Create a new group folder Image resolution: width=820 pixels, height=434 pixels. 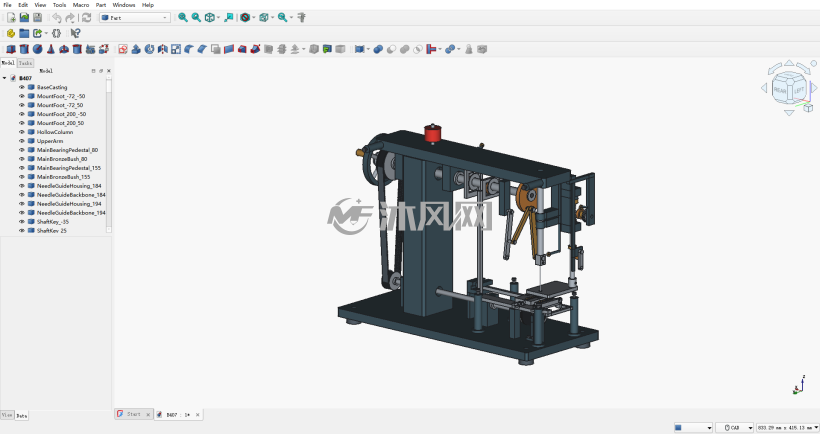[24, 33]
